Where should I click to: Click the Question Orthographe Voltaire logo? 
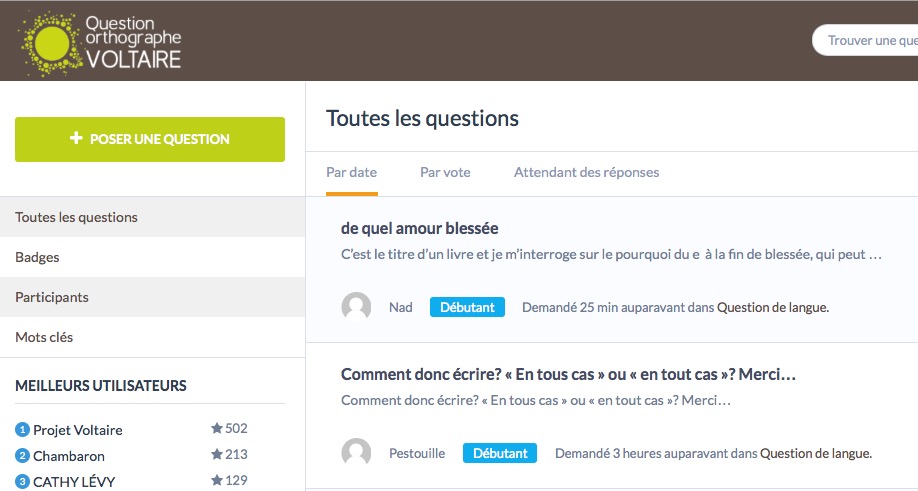click(x=102, y=41)
